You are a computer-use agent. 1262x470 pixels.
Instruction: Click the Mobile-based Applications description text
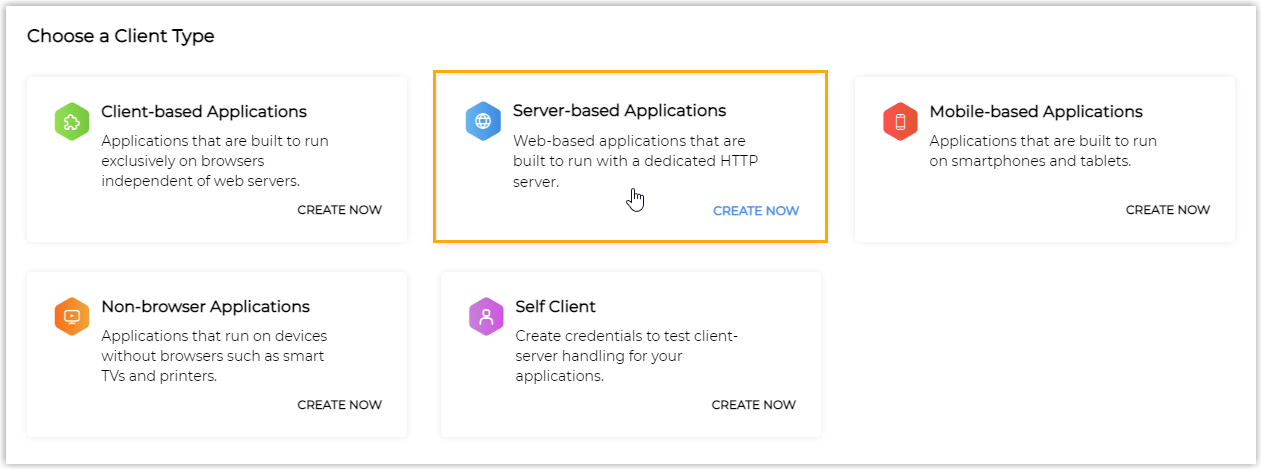click(x=1043, y=151)
